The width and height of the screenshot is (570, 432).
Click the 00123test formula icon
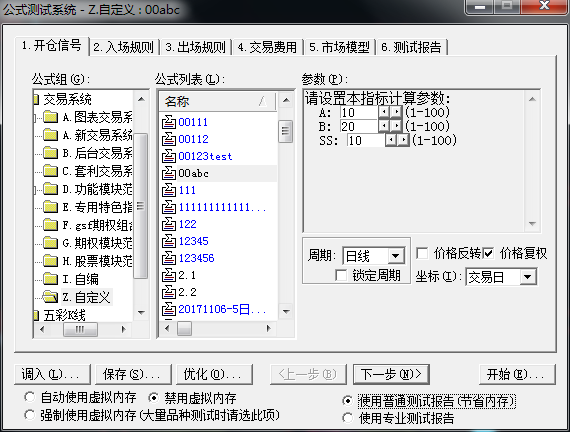[x=169, y=156]
